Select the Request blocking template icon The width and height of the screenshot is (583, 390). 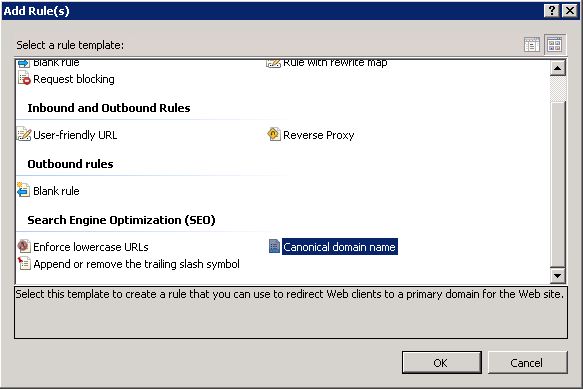(x=24, y=78)
